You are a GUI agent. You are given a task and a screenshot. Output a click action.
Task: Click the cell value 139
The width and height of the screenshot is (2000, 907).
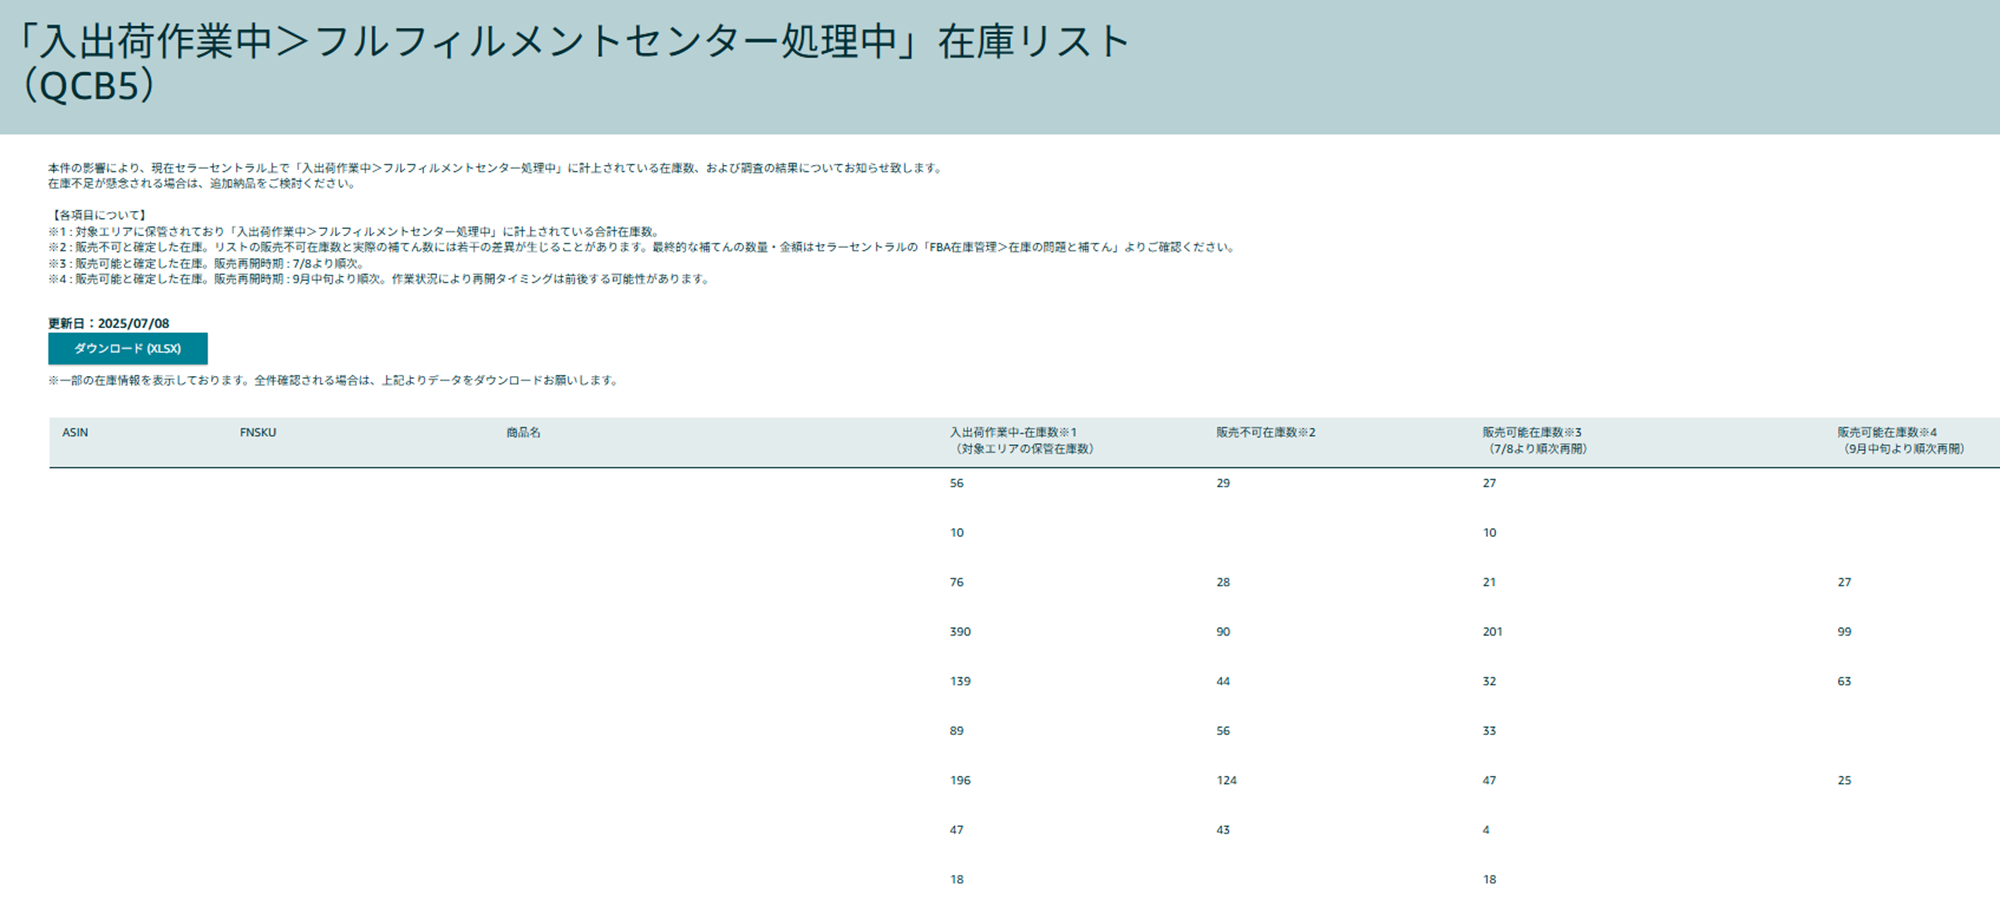[x=960, y=682]
